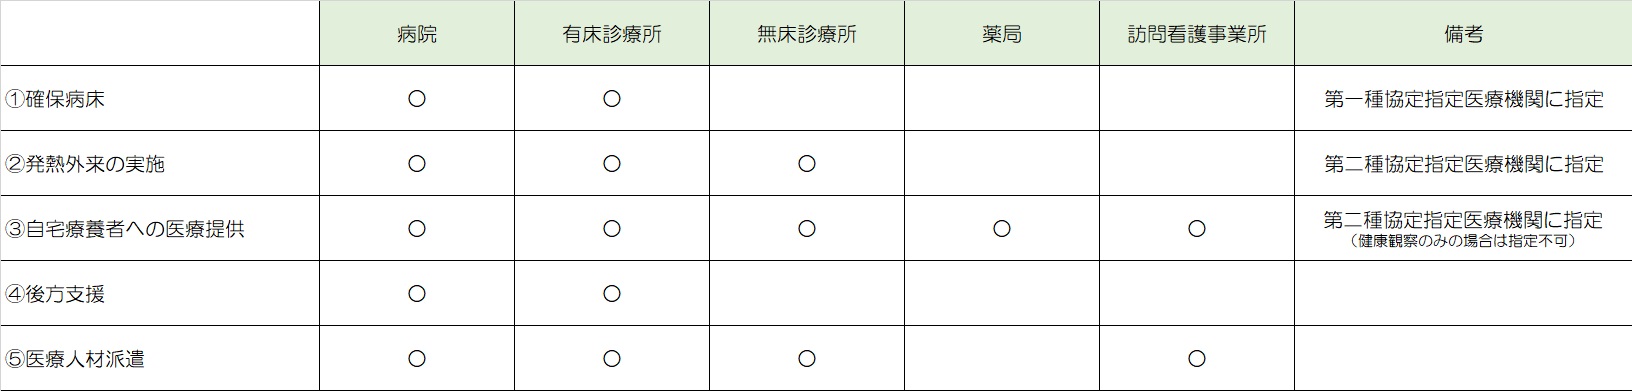Select the 有床診療所 column header
Viewport: 1632px width, 392px height.
pyautogui.click(x=612, y=34)
